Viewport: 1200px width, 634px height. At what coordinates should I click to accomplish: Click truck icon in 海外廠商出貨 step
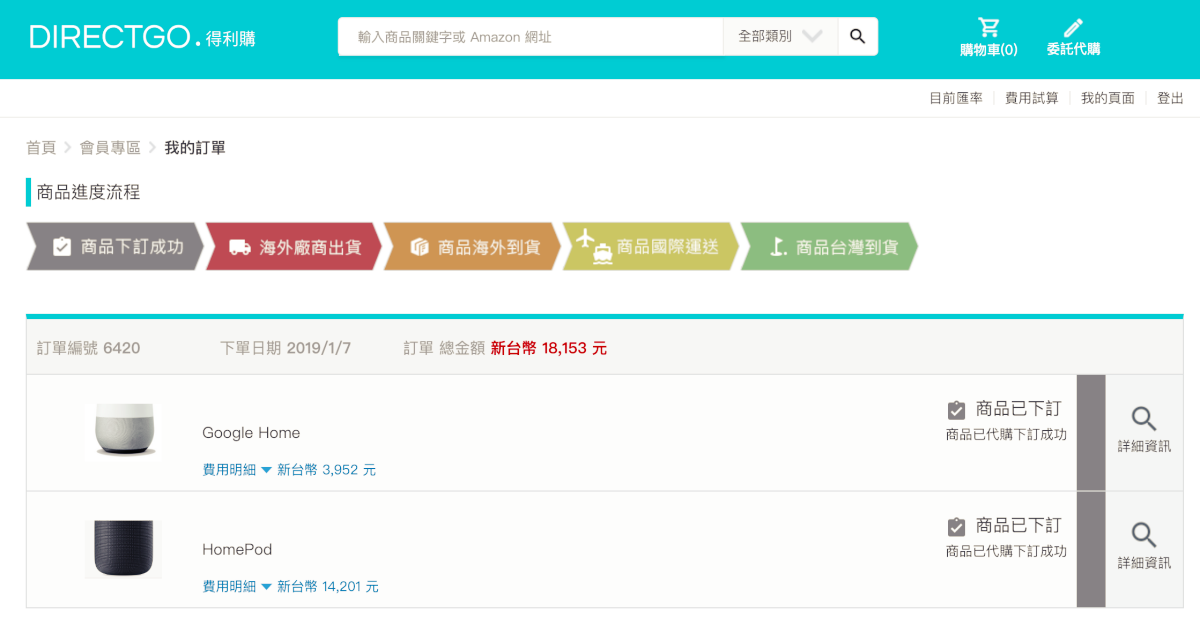tap(240, 247)
